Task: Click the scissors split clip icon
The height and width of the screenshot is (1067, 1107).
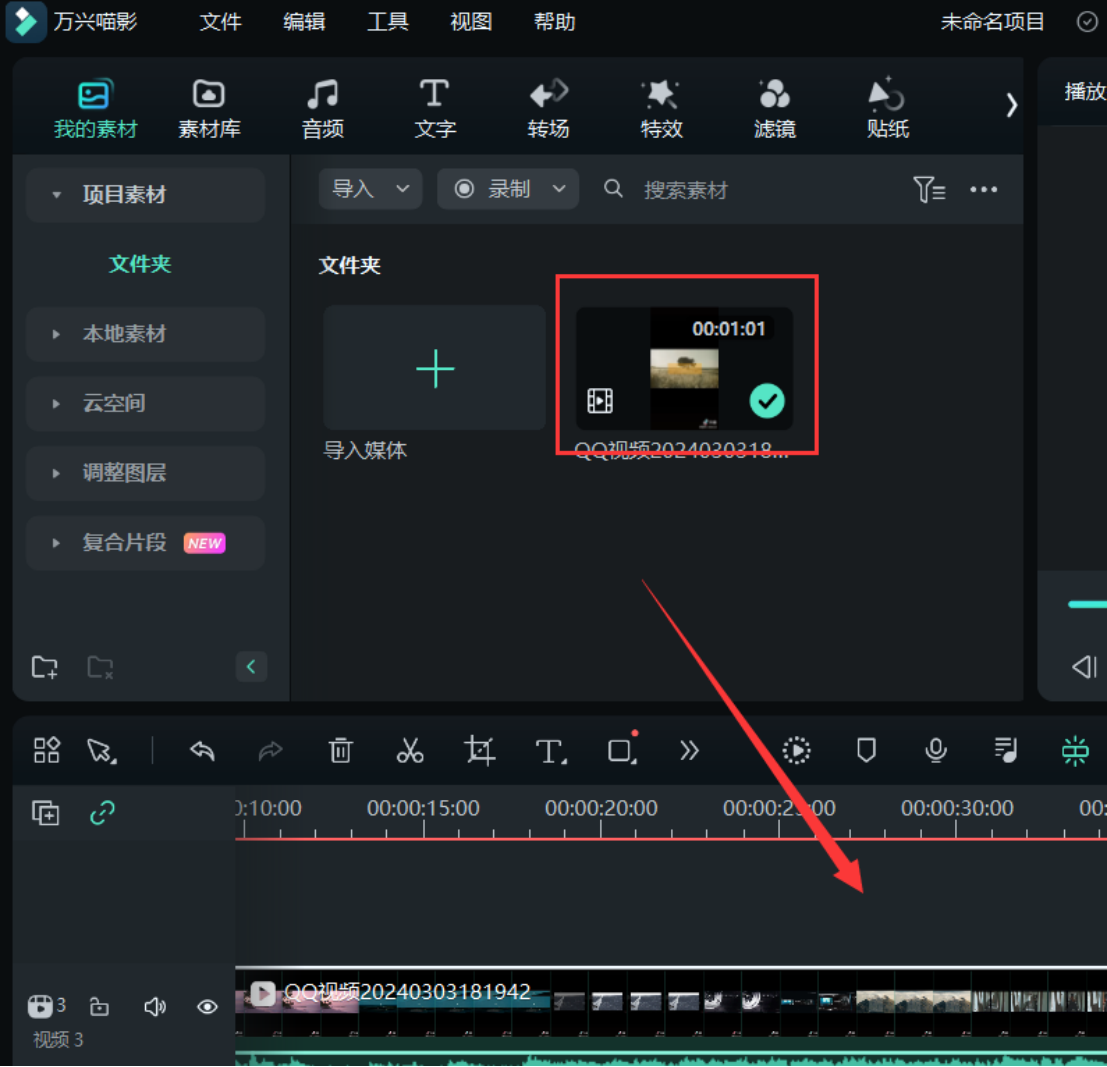Action: [x=410, y=750]
